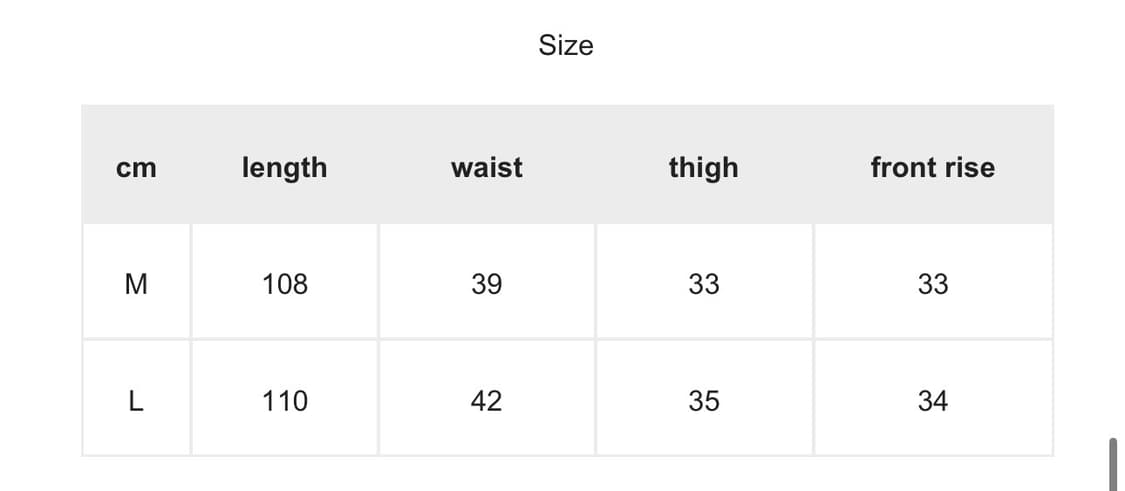Viewport: 1125px width, 491px height.
Task: Click the front rise value 34 for L
Action: point(933,402)
